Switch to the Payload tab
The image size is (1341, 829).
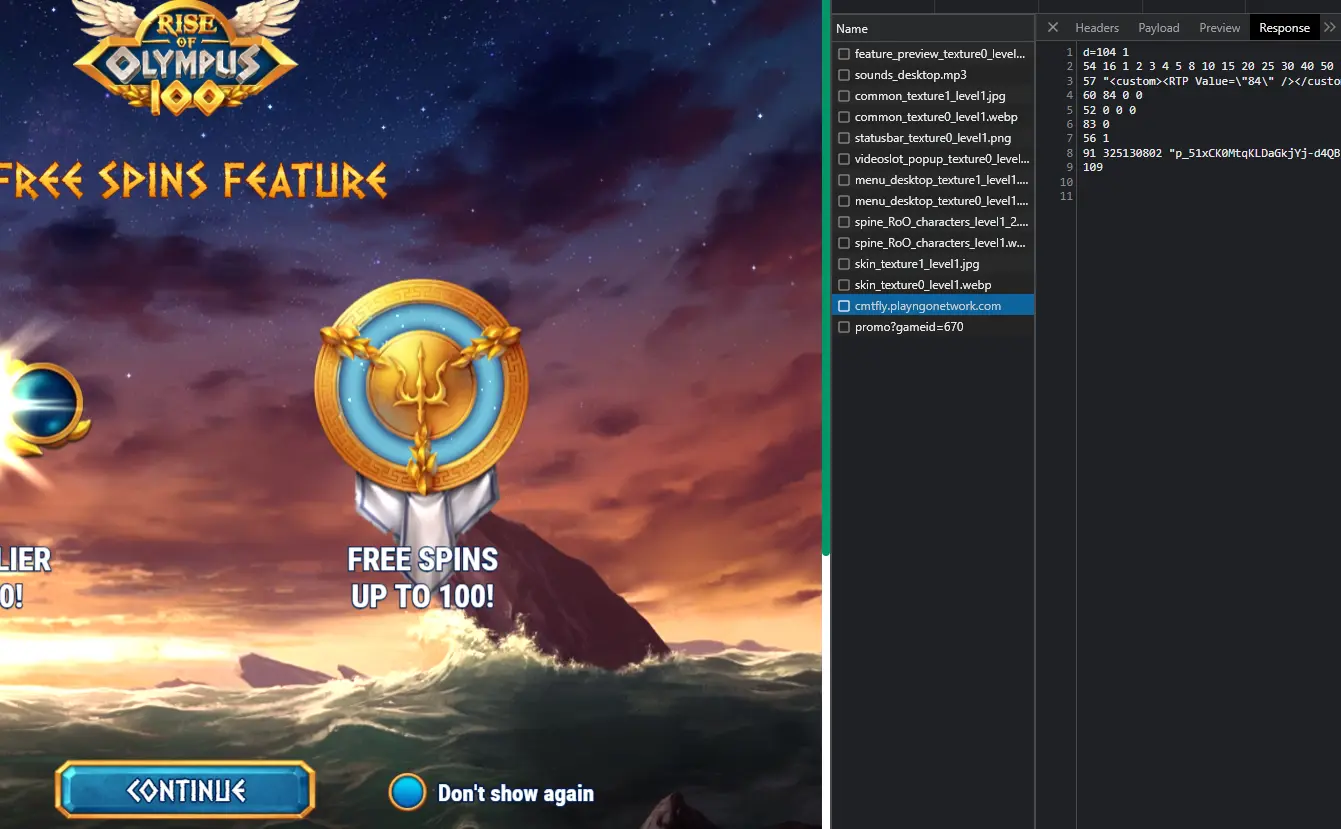coord(1159,28)
